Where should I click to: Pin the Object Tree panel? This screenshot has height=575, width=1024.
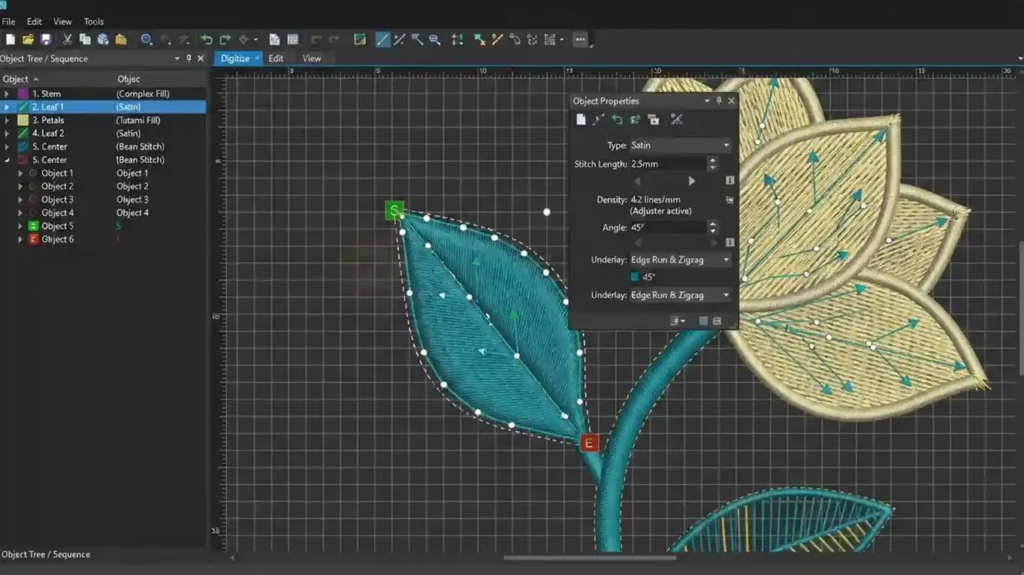click(189, 58)
